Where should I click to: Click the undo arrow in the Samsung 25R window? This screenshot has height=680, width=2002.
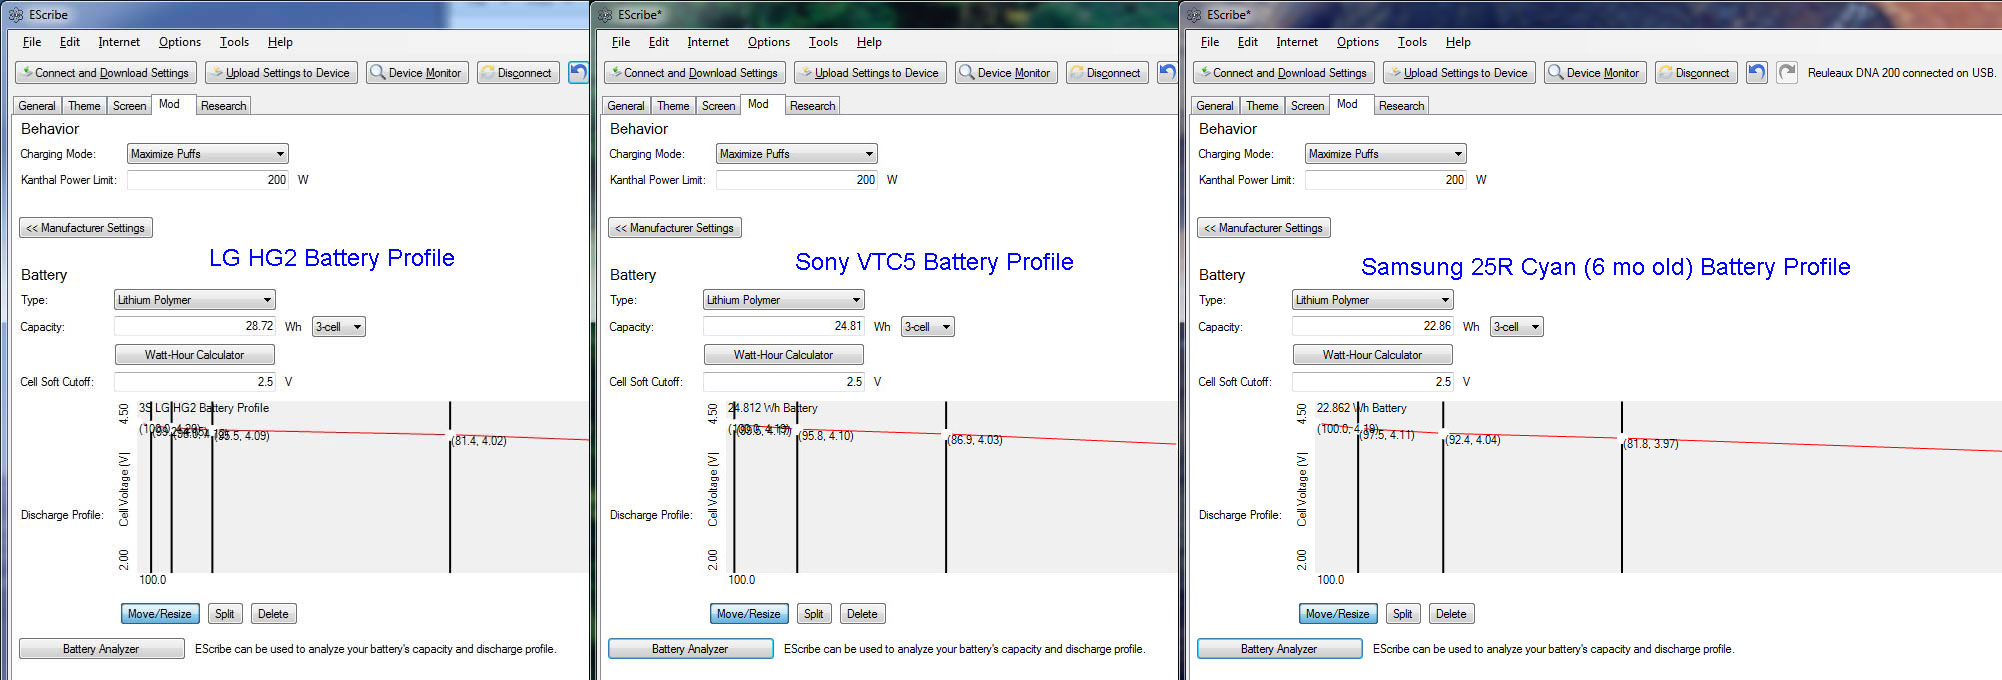[1757, 73]
